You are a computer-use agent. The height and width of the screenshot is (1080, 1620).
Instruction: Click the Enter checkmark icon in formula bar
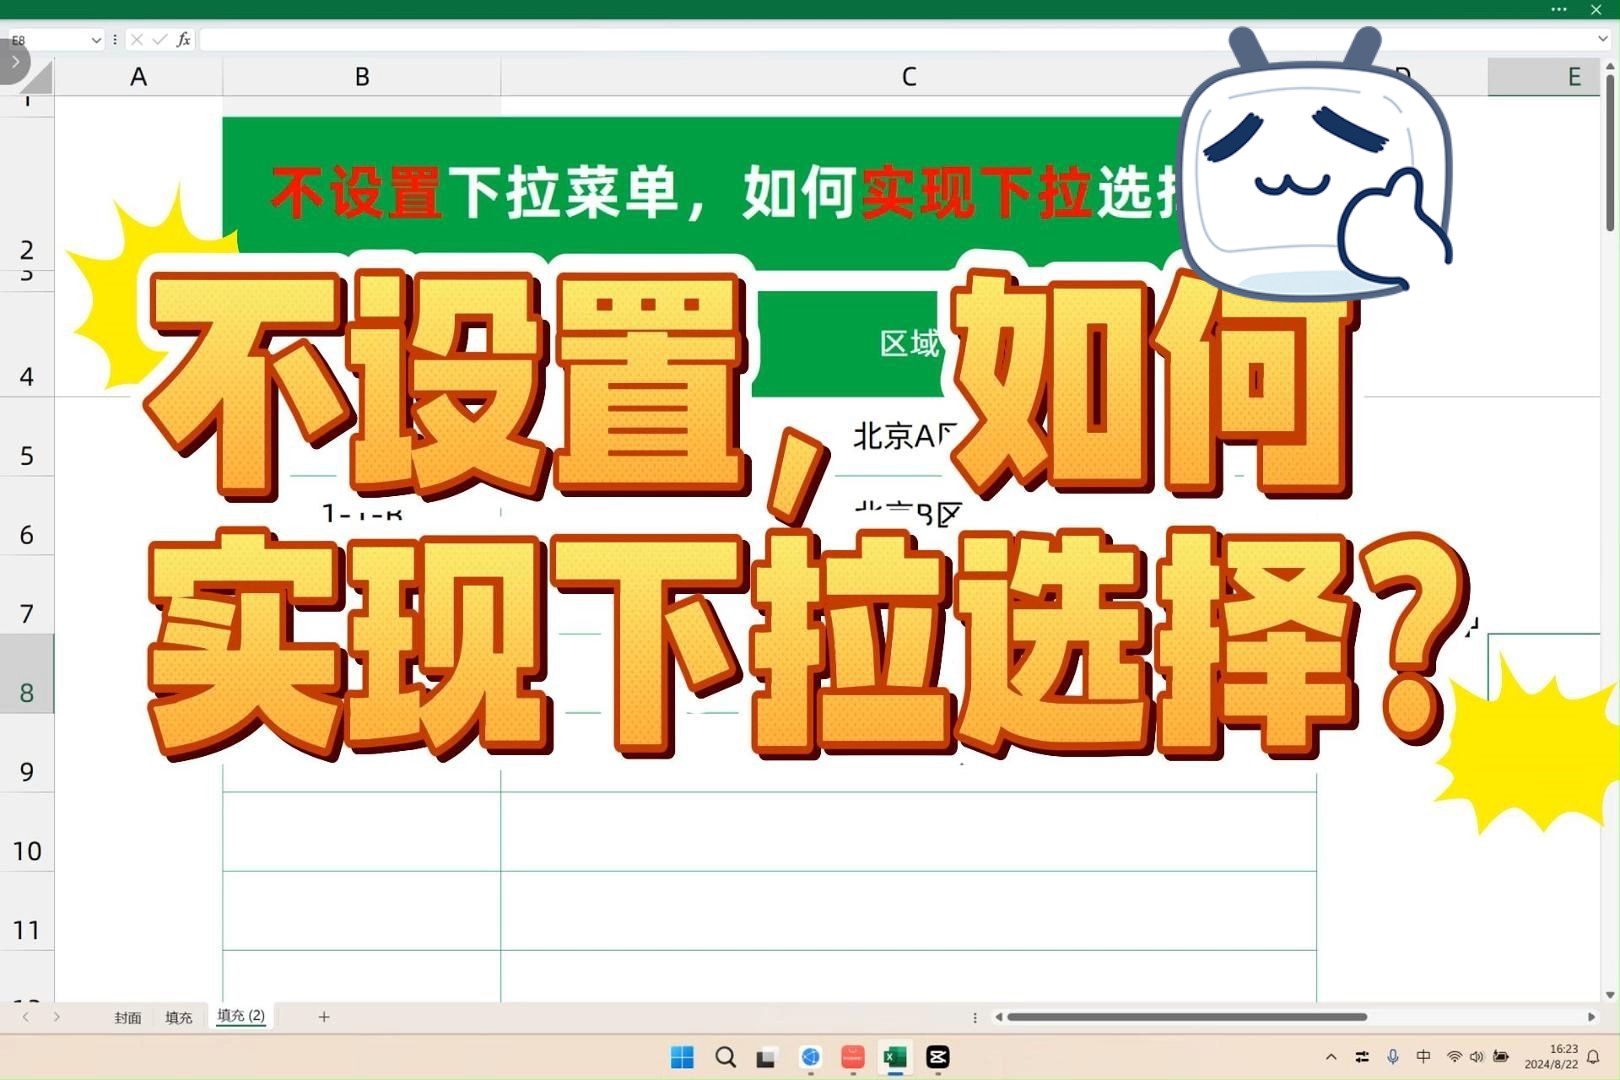tap(159, 40)
